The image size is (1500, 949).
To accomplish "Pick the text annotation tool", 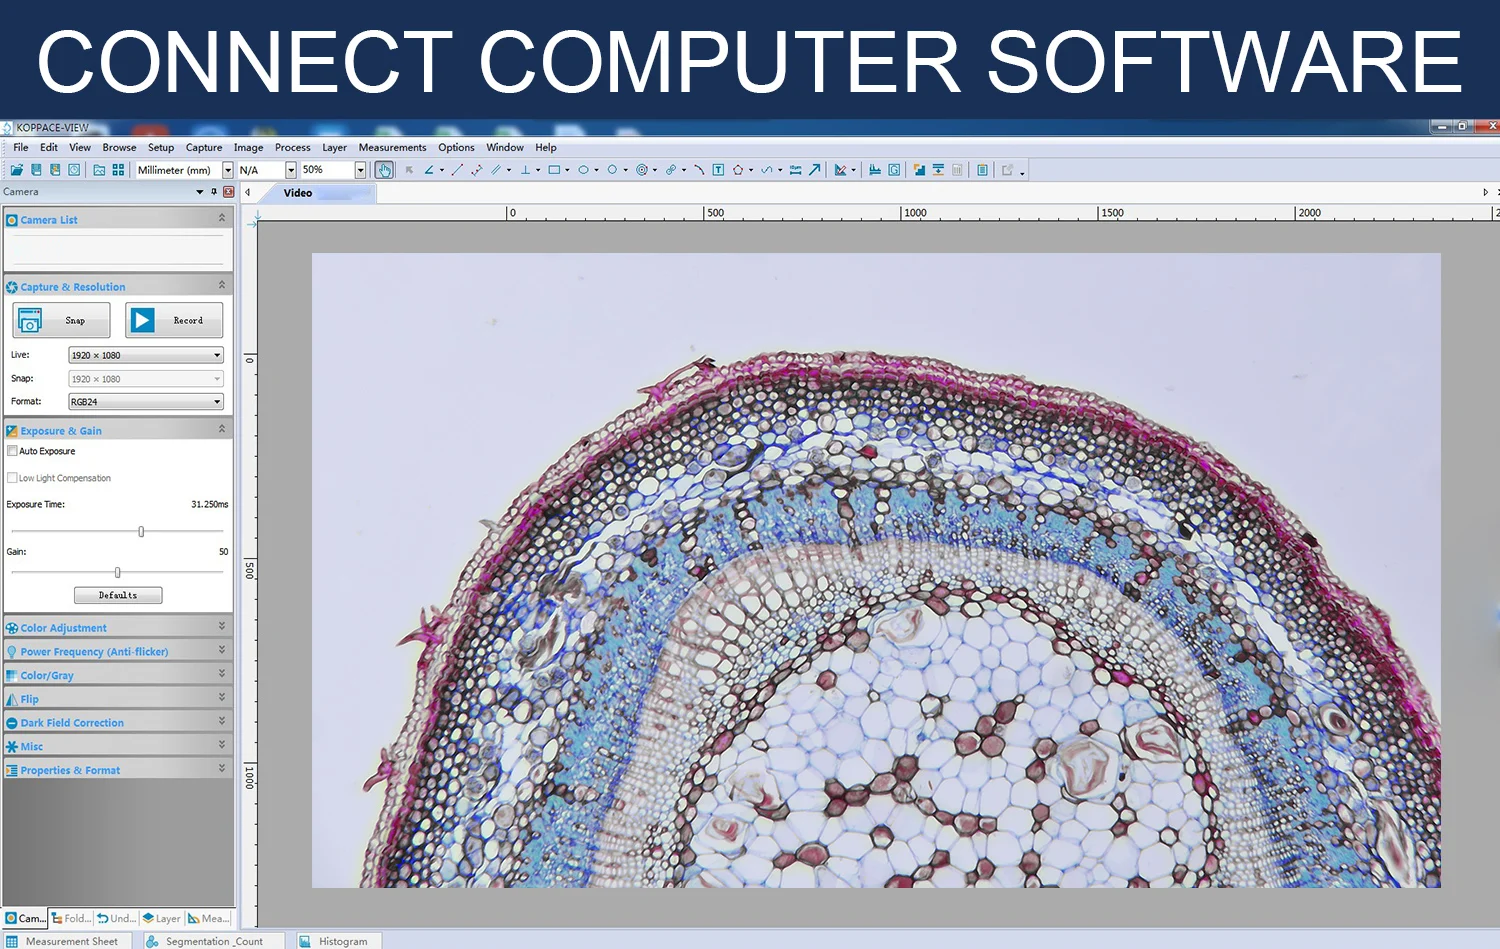I will (x=718, y=170).
